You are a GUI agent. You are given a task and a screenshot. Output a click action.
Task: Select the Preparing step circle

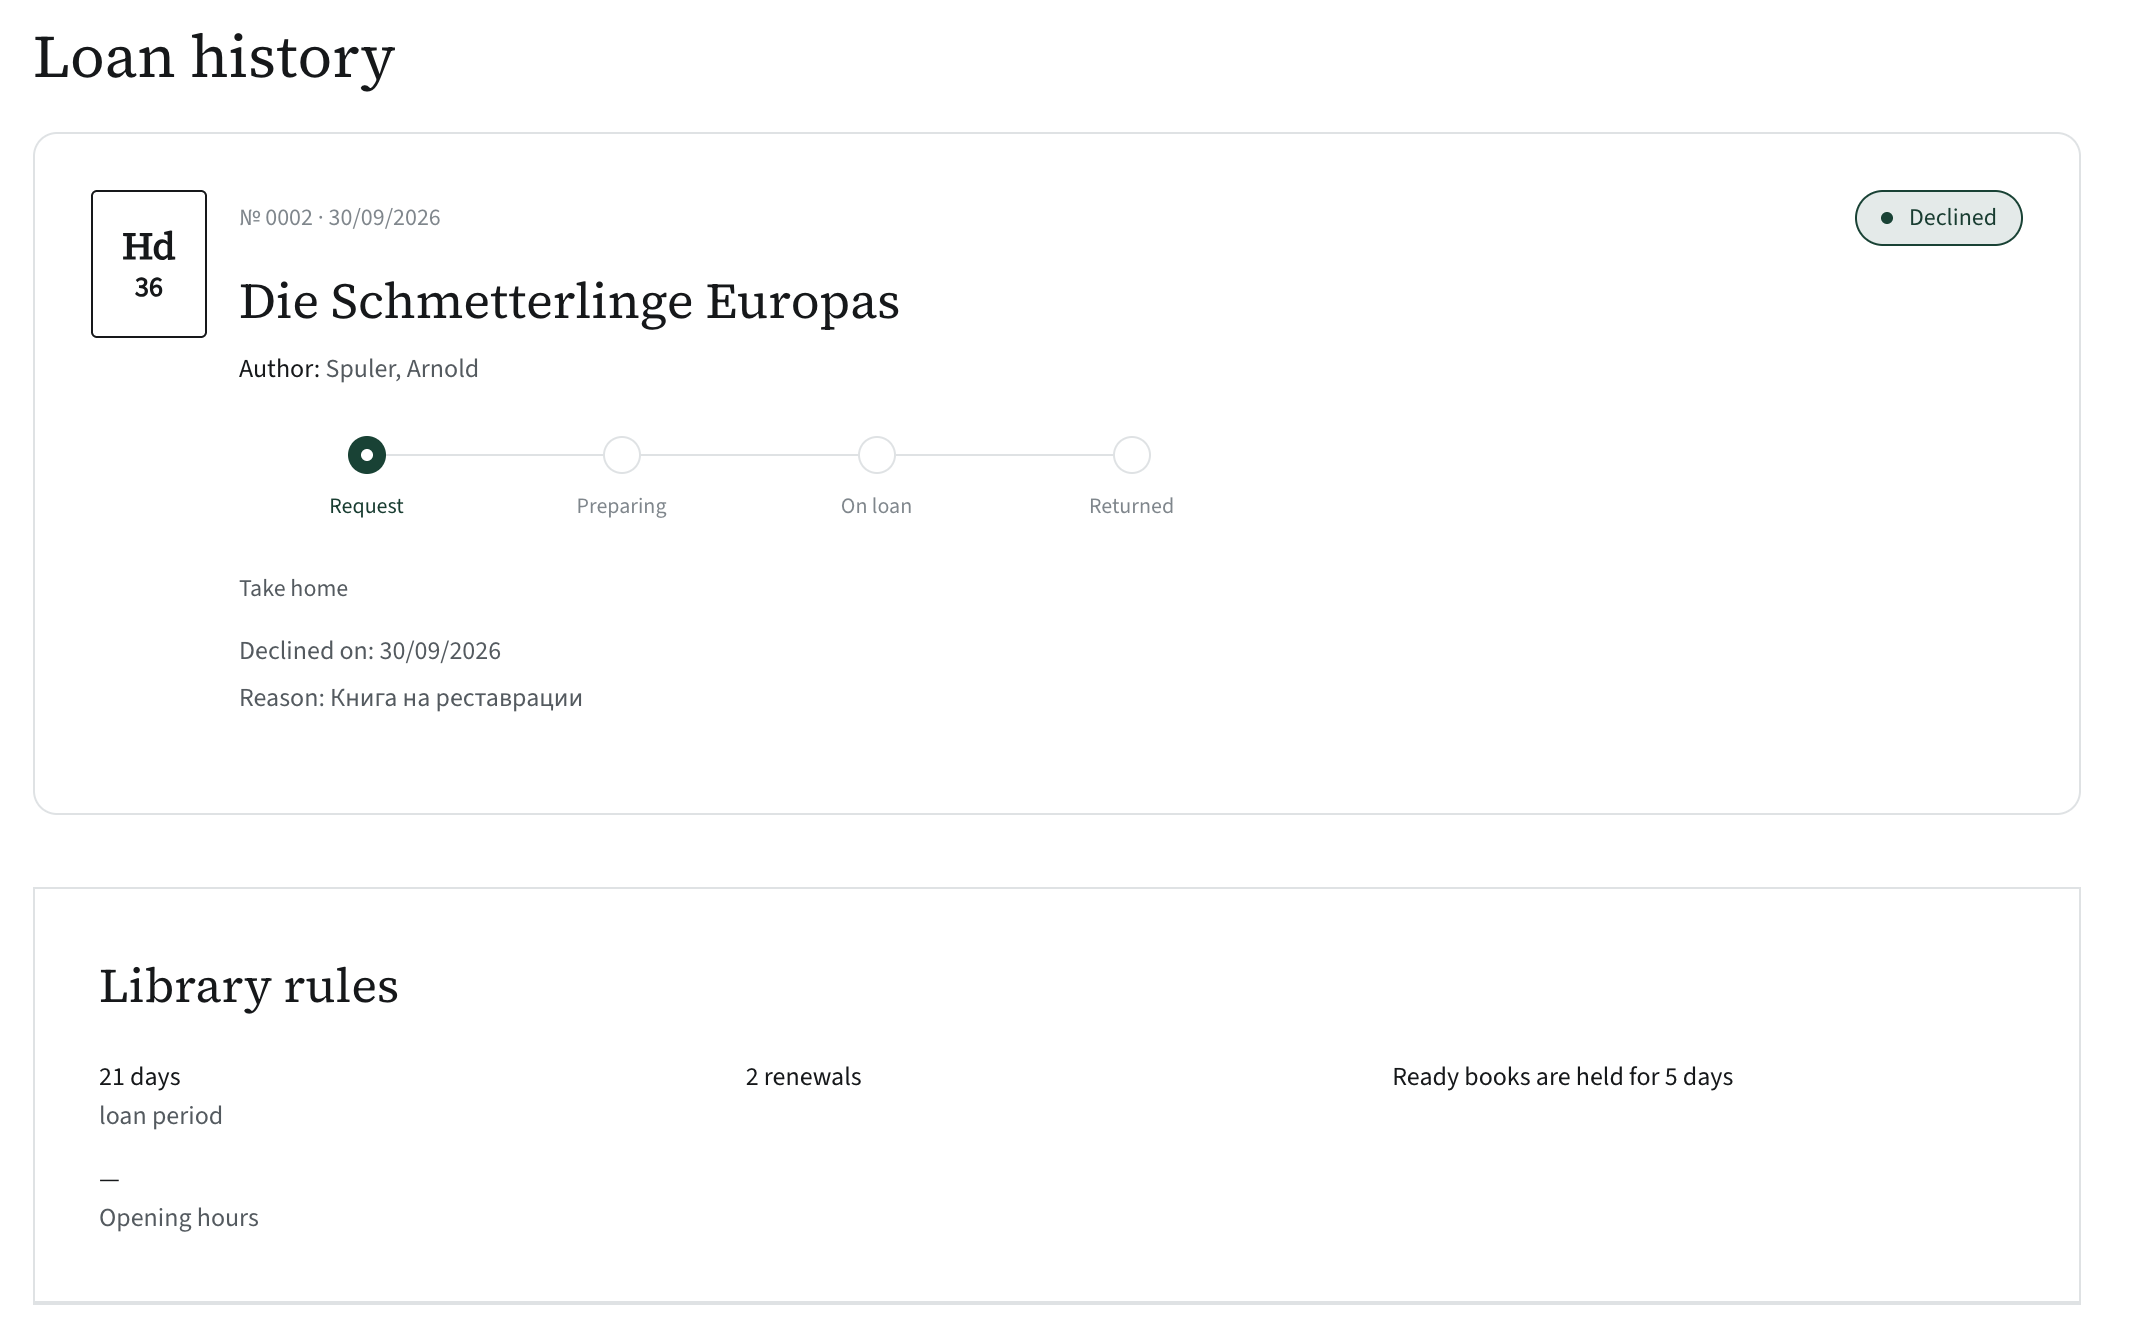click(622, 455)
